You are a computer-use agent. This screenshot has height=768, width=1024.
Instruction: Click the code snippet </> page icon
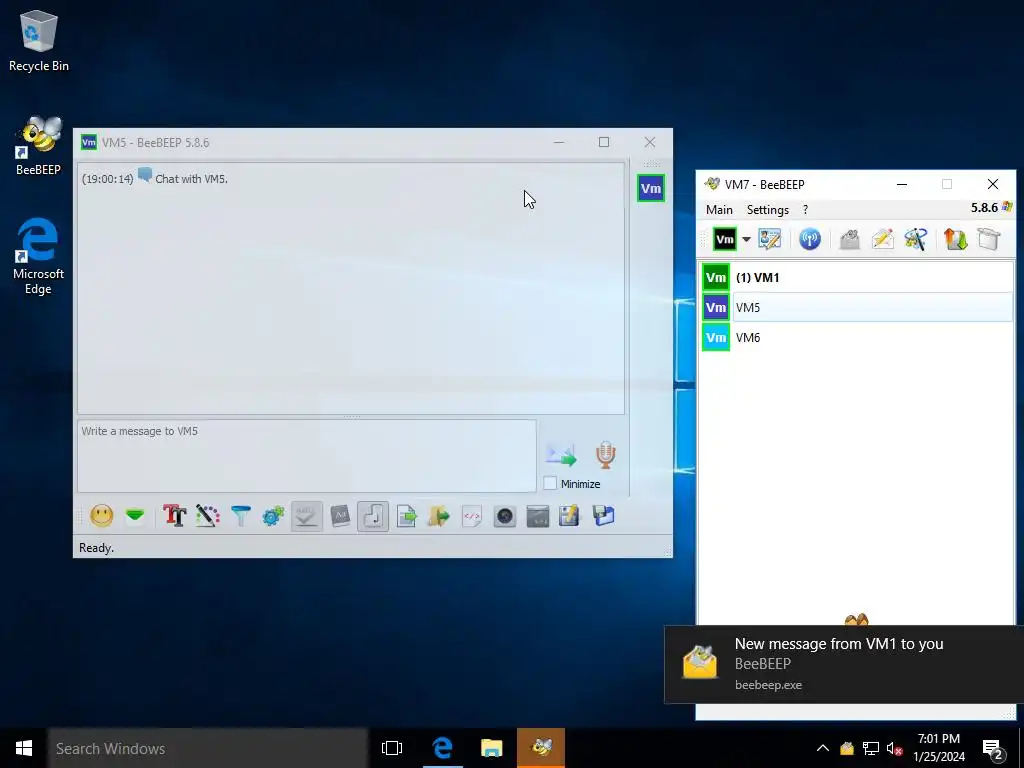click(472, 516)
